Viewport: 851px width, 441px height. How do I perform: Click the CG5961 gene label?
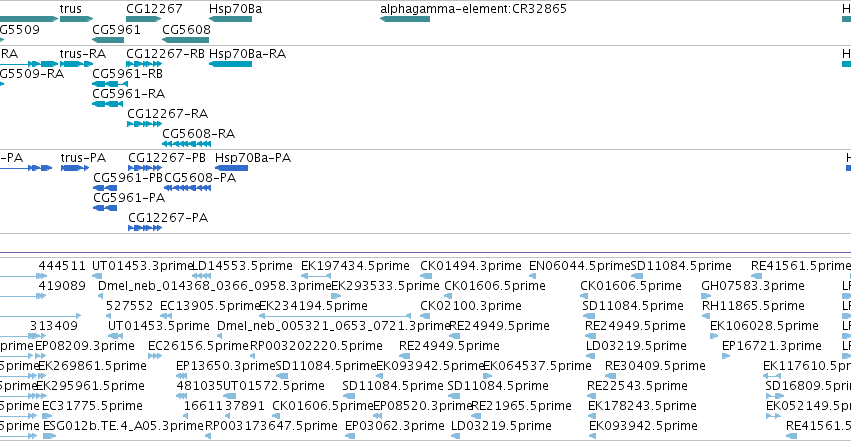click(116, 30)
